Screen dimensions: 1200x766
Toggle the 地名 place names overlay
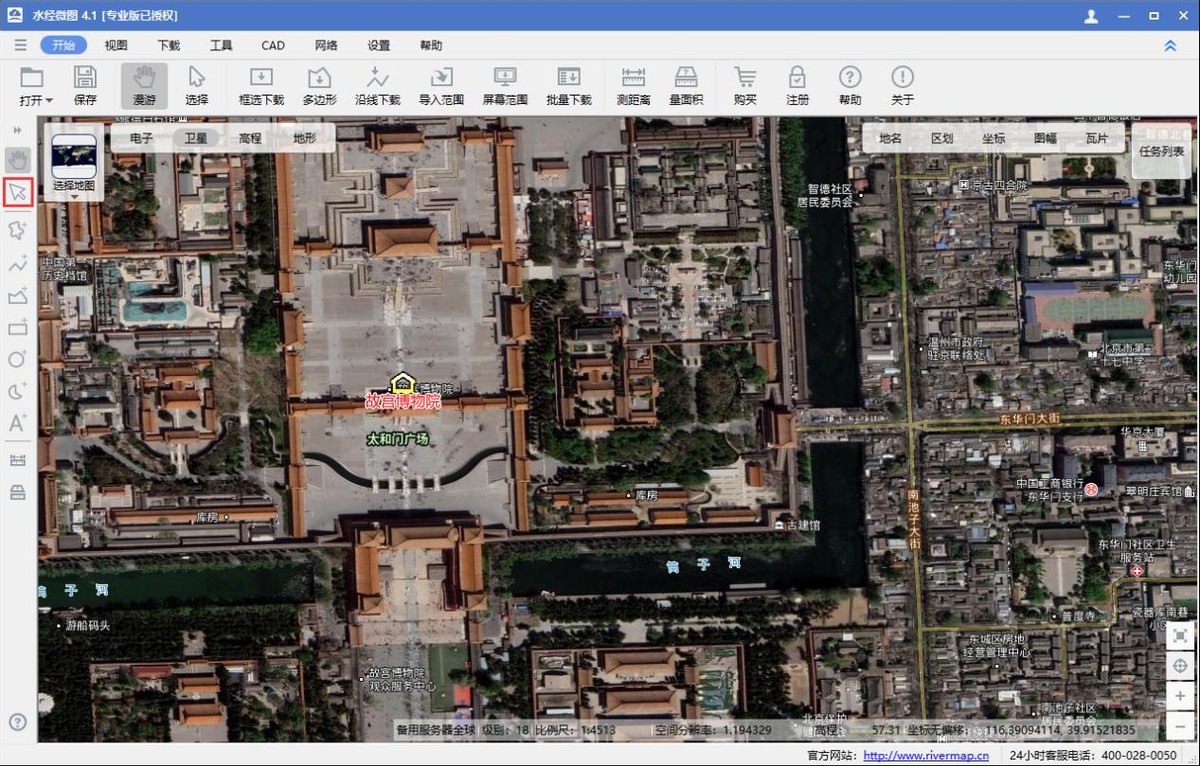[x=890, y=138]
